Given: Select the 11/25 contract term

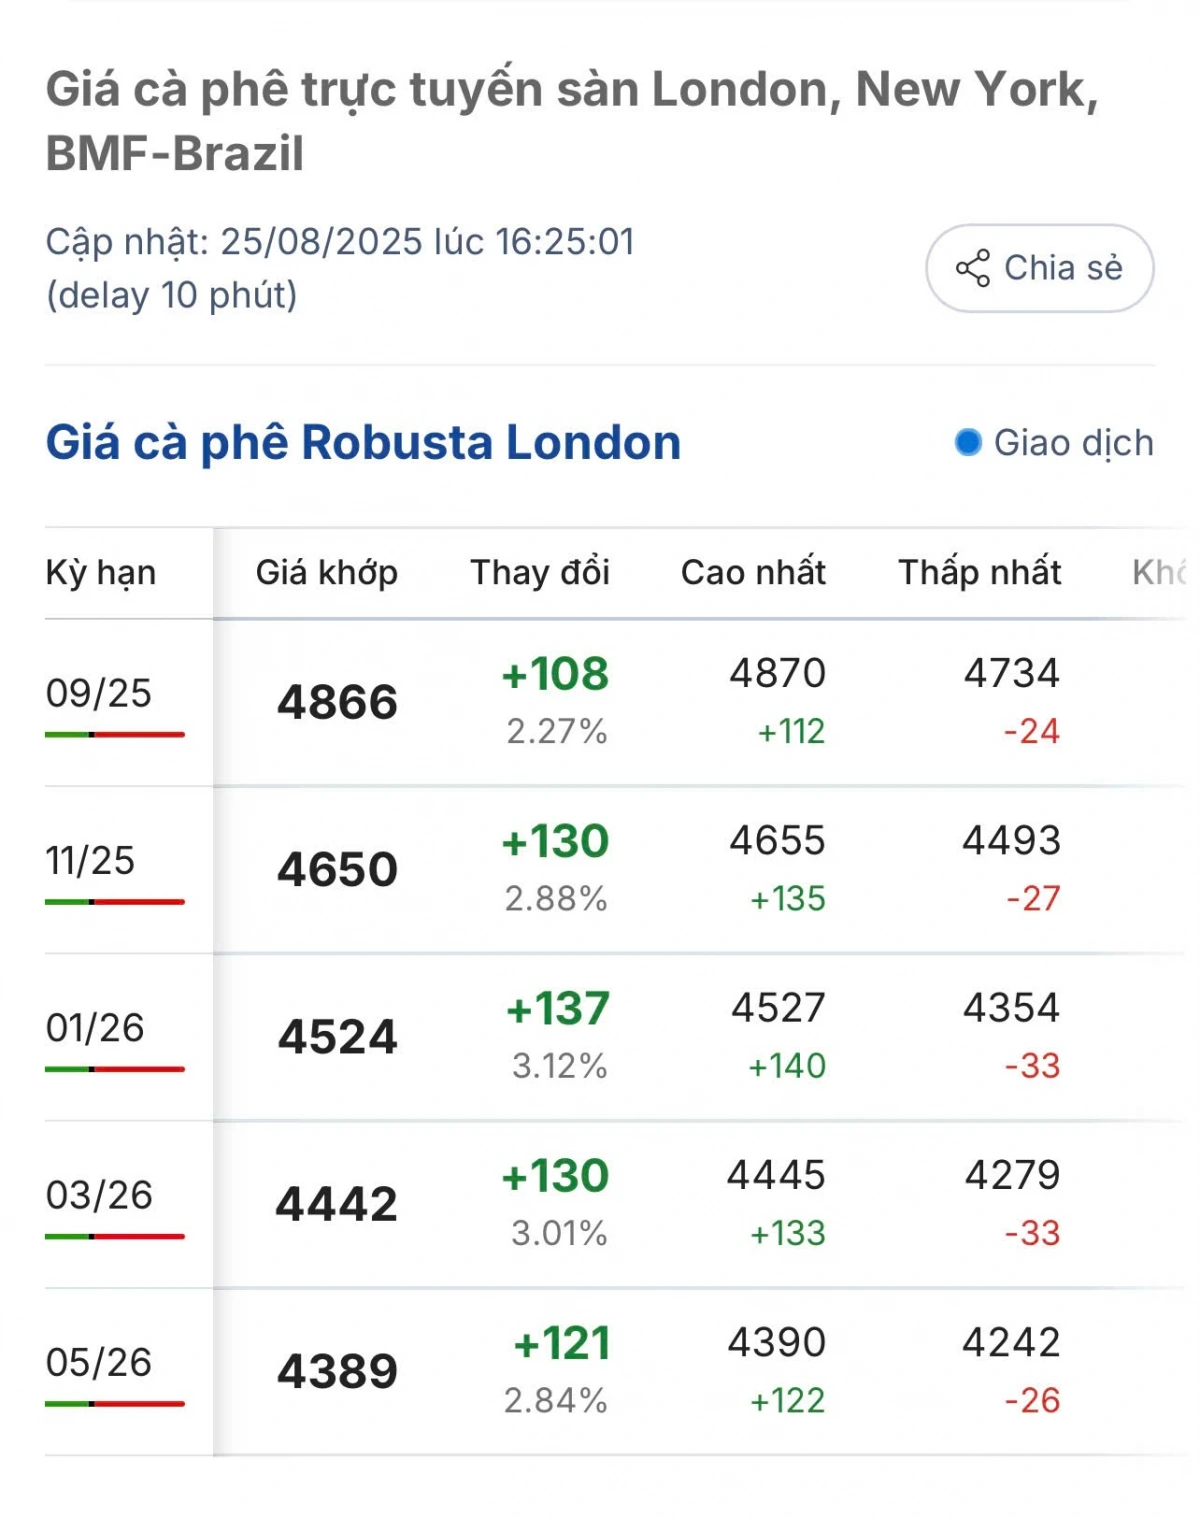Looking at the screenshot, I should pos(90,860).
